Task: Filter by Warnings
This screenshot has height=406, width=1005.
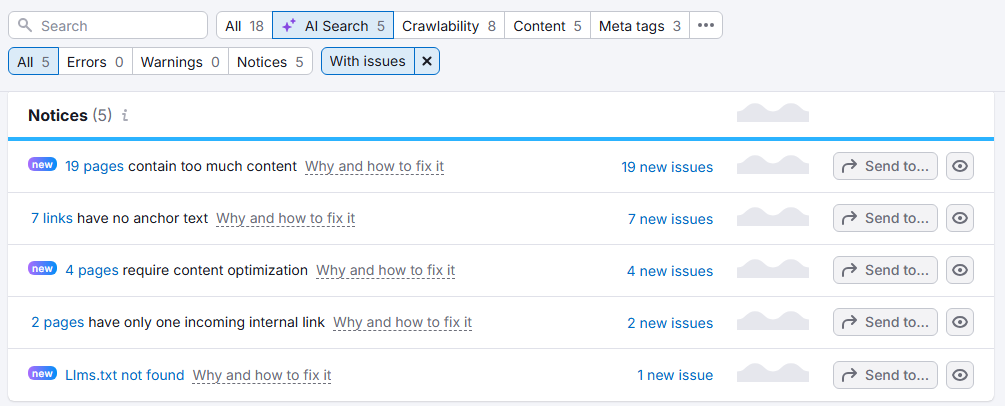Action: pos(180,62)
